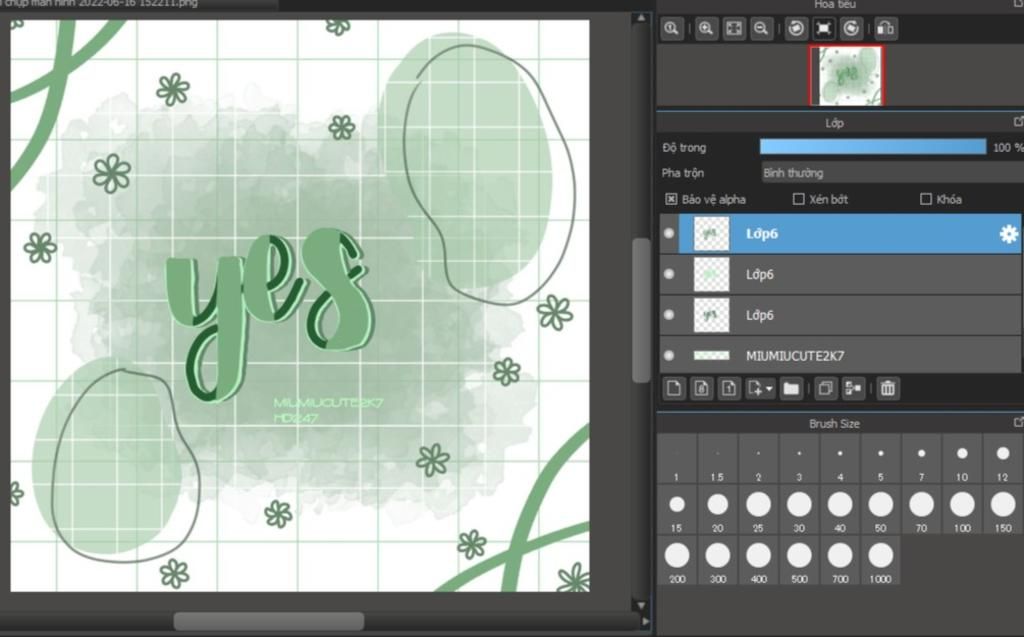Uncheck the Bảo vệ alpha checkbox
Screen dimensions: 1024x637
coord(670,199)
